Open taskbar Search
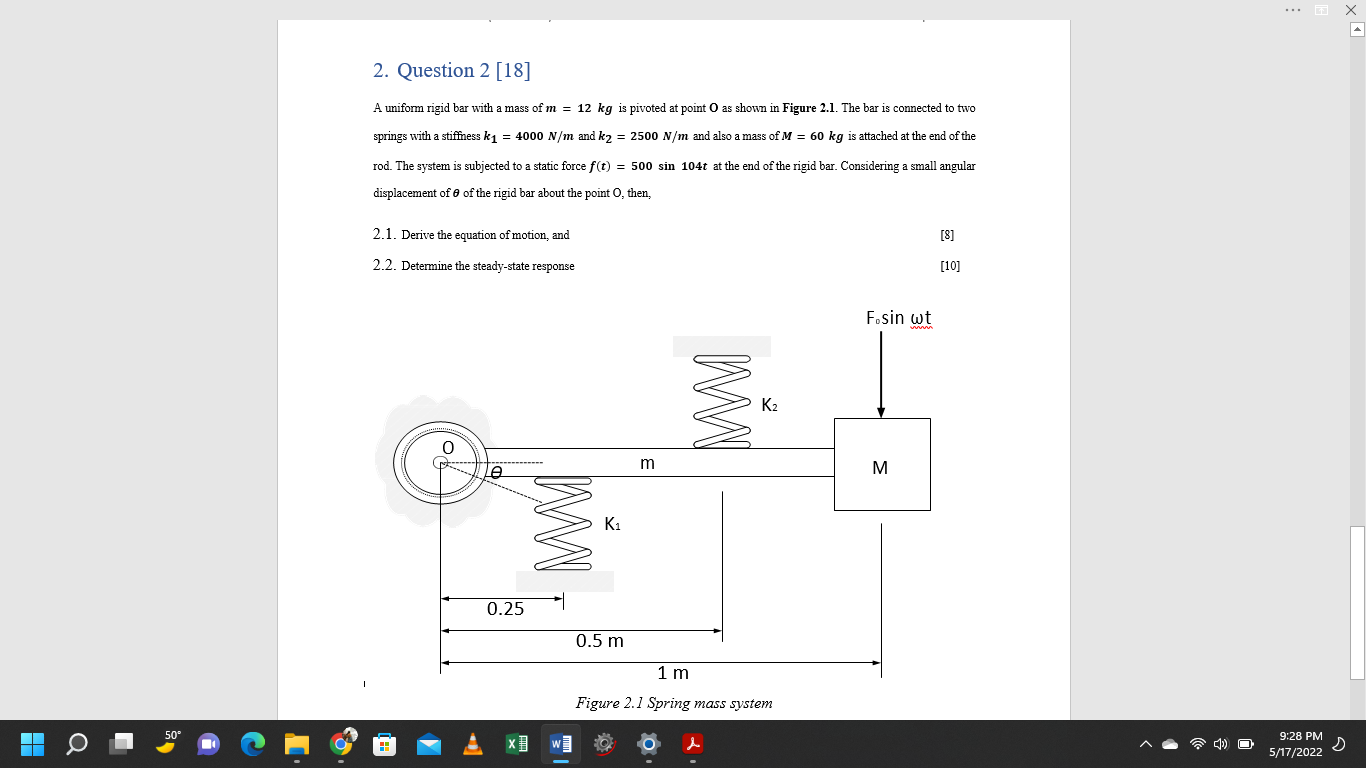This screenshot has height=768, width=1366. tap(77, 744)
